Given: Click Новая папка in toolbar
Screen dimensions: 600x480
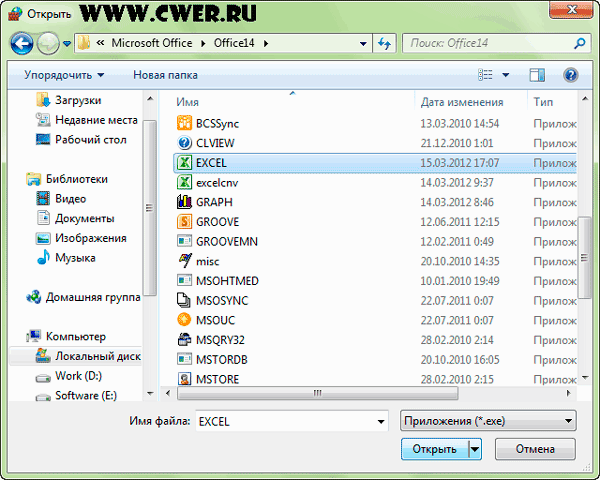Looking at the screenshot, I should point(165,75).
